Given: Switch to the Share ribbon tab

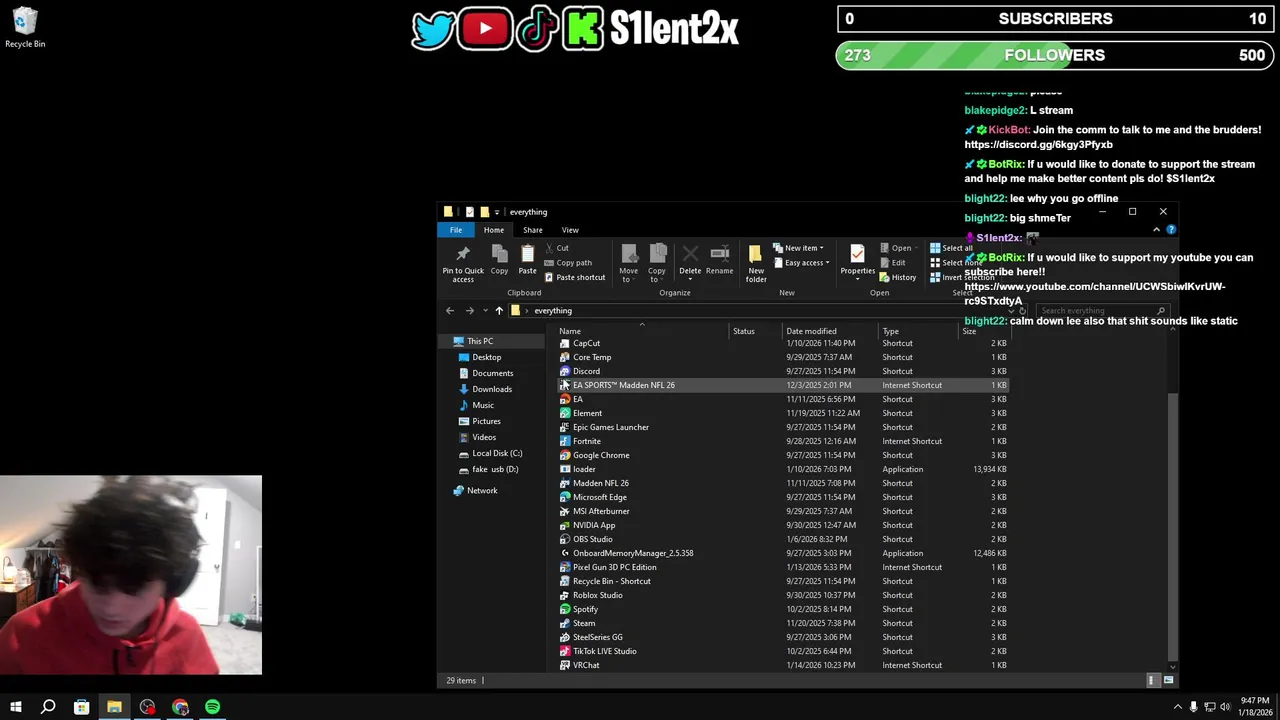Looking at the screenshot, I should point(533,230).
